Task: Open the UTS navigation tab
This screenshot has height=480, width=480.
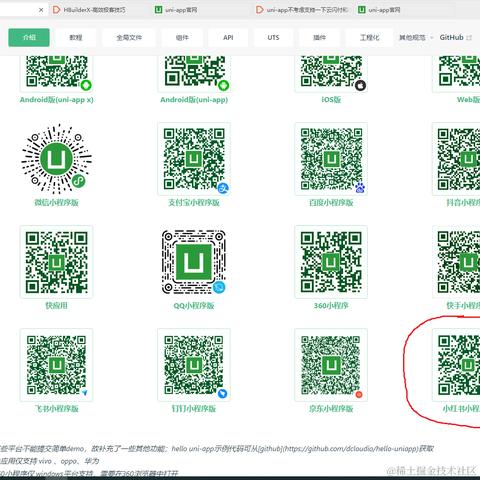Action: tap(273, 37)
